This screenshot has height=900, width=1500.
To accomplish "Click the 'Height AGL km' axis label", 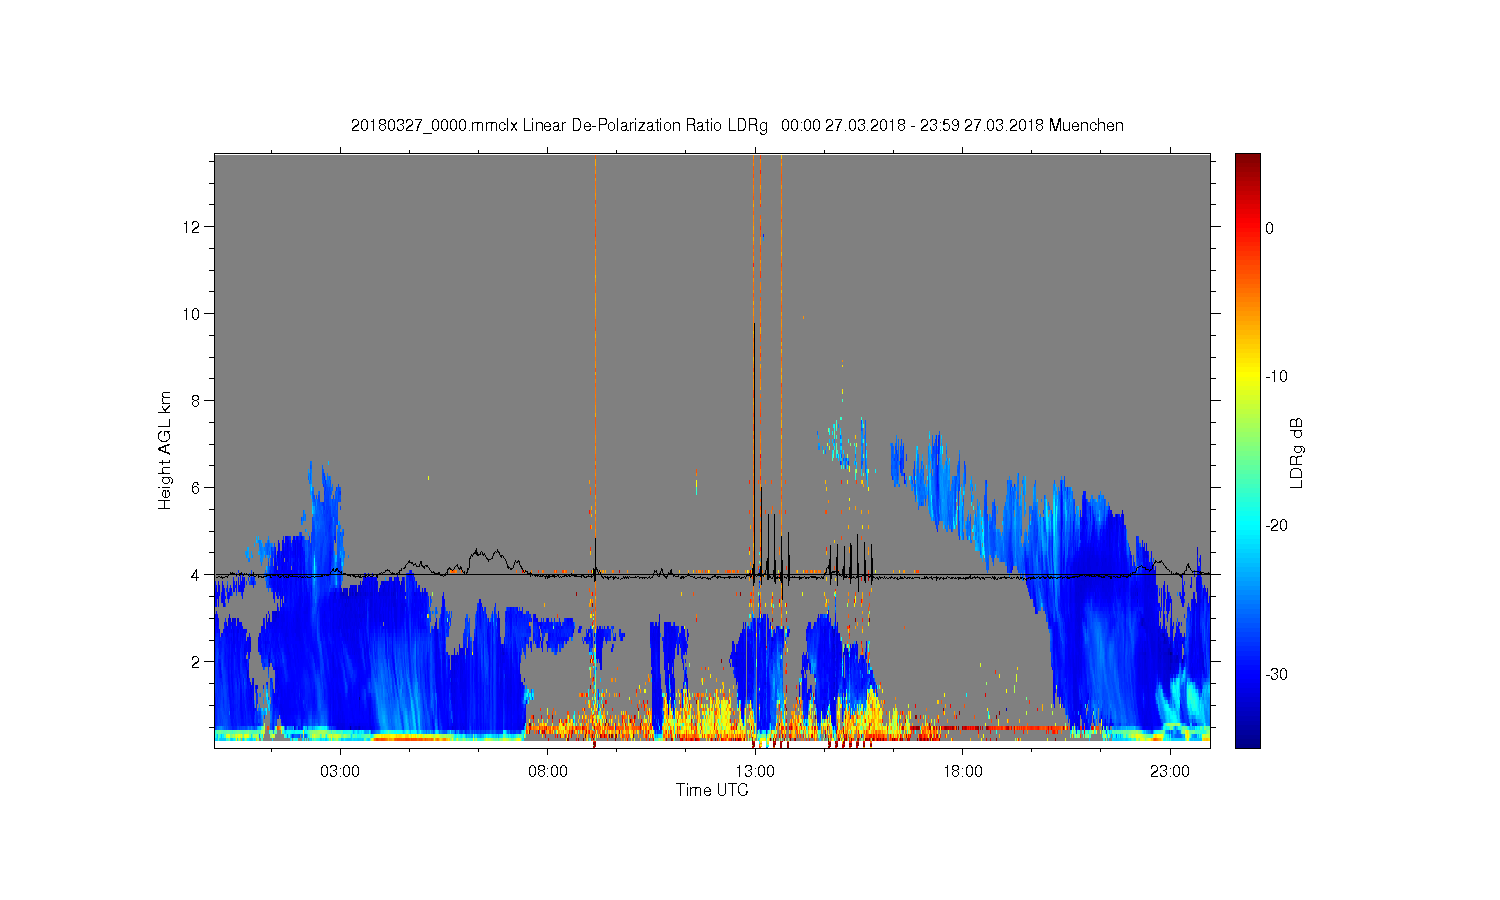I will pos(165,450).
